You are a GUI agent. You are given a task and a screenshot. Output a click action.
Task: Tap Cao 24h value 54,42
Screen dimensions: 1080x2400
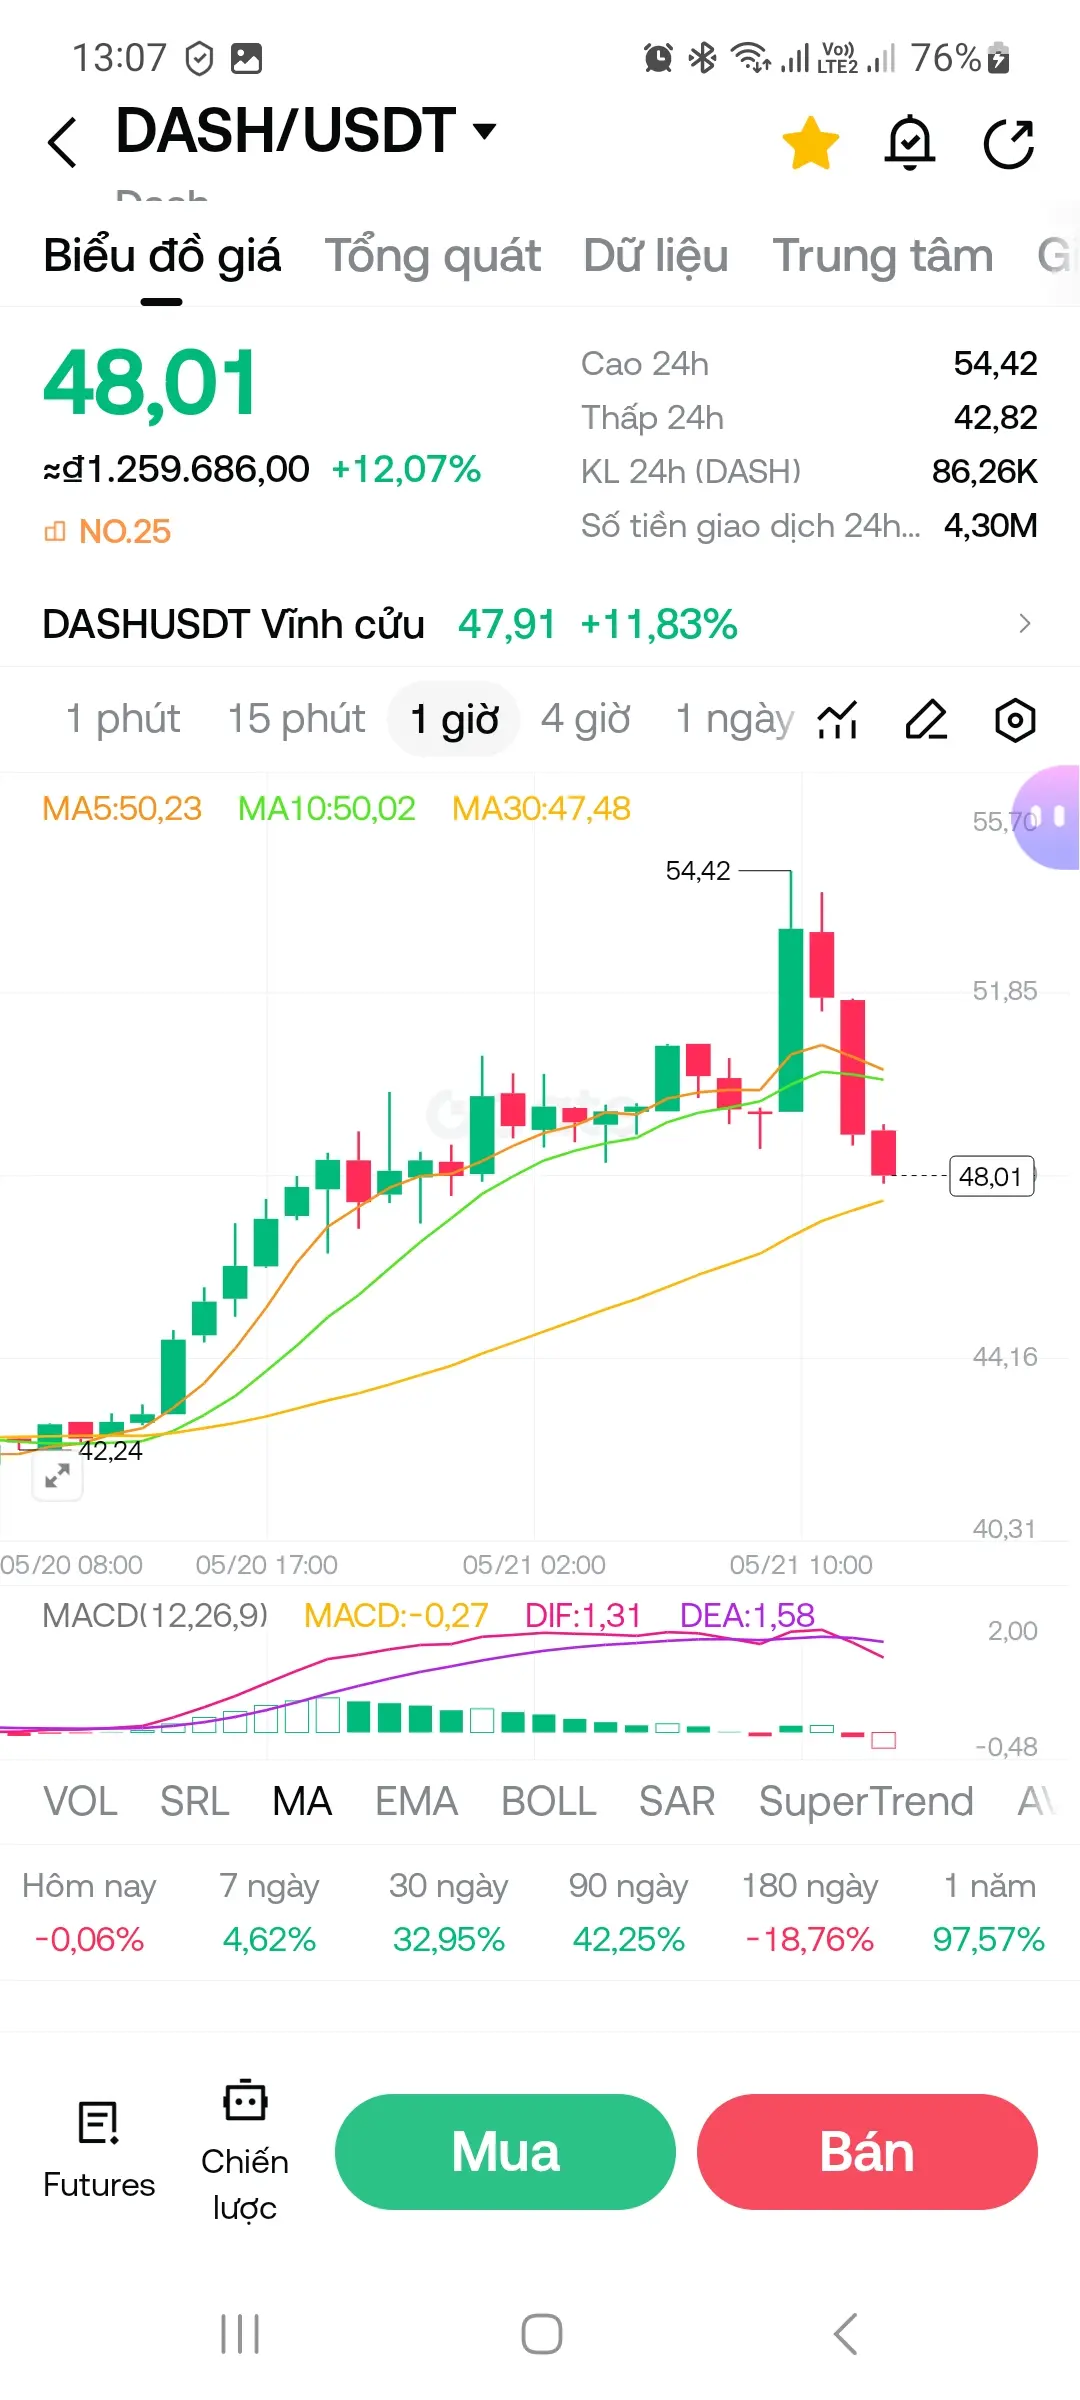(995, 363)
